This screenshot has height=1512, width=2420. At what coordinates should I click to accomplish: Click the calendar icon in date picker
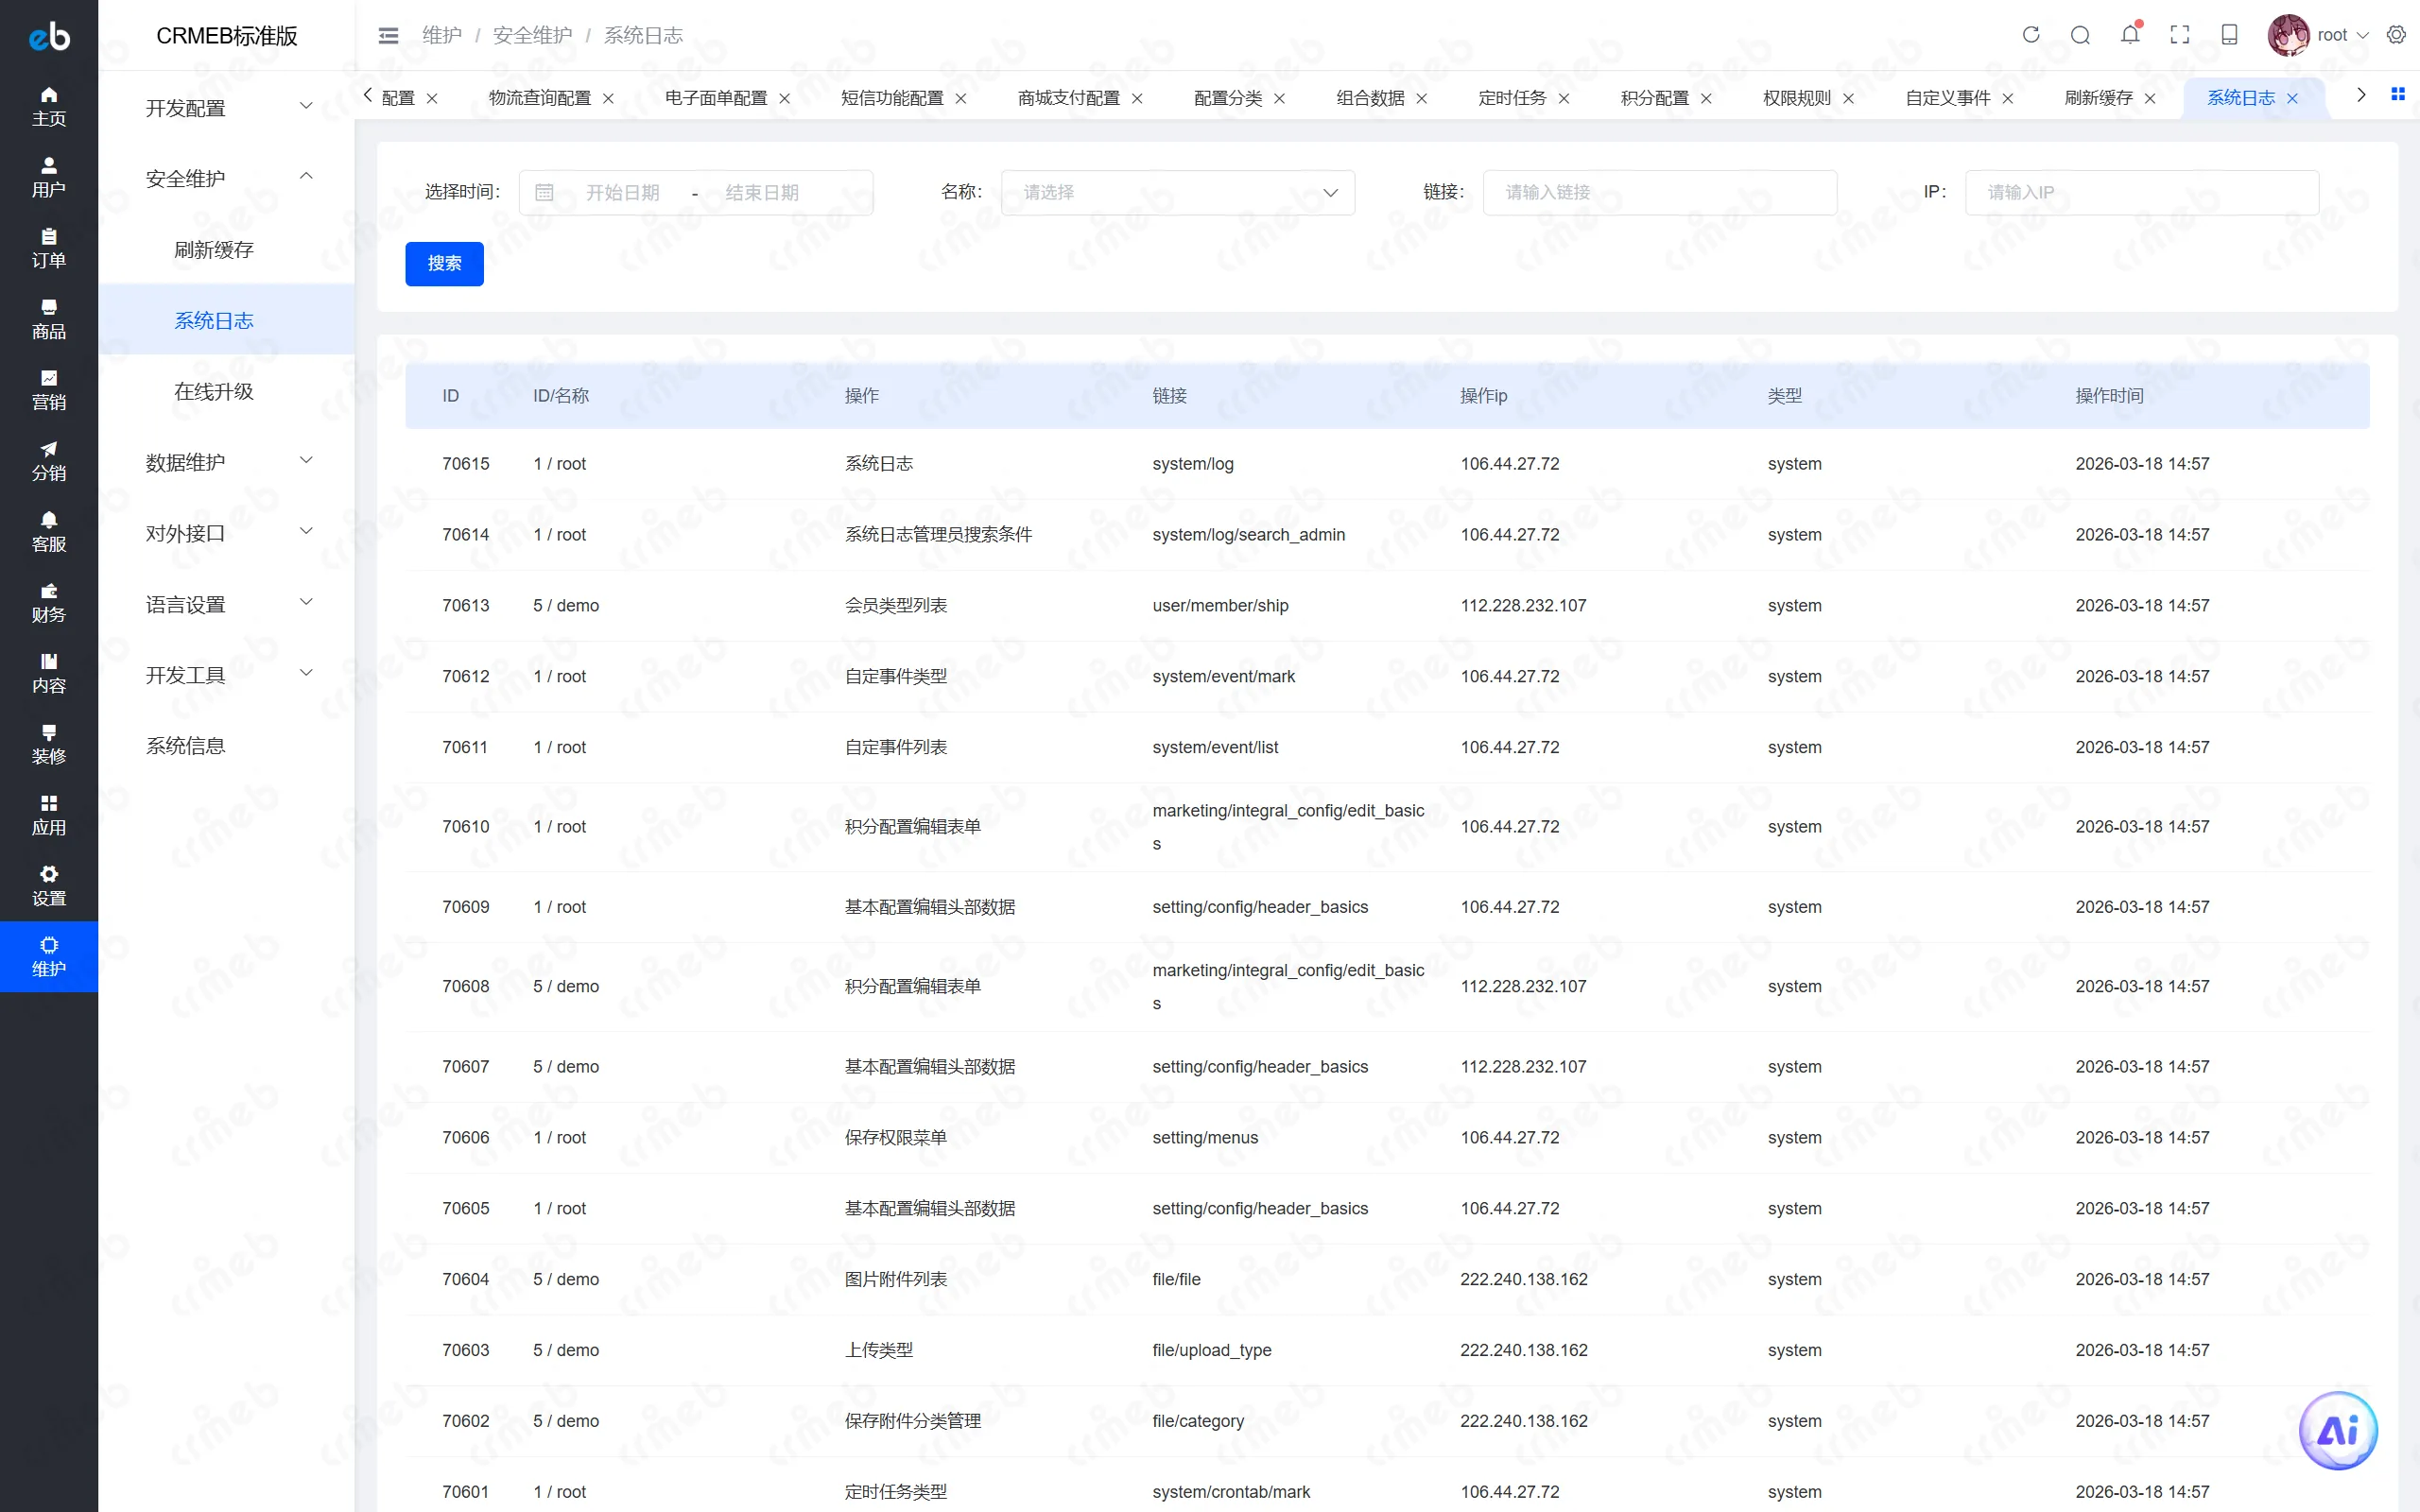click(x=544, y=192)
